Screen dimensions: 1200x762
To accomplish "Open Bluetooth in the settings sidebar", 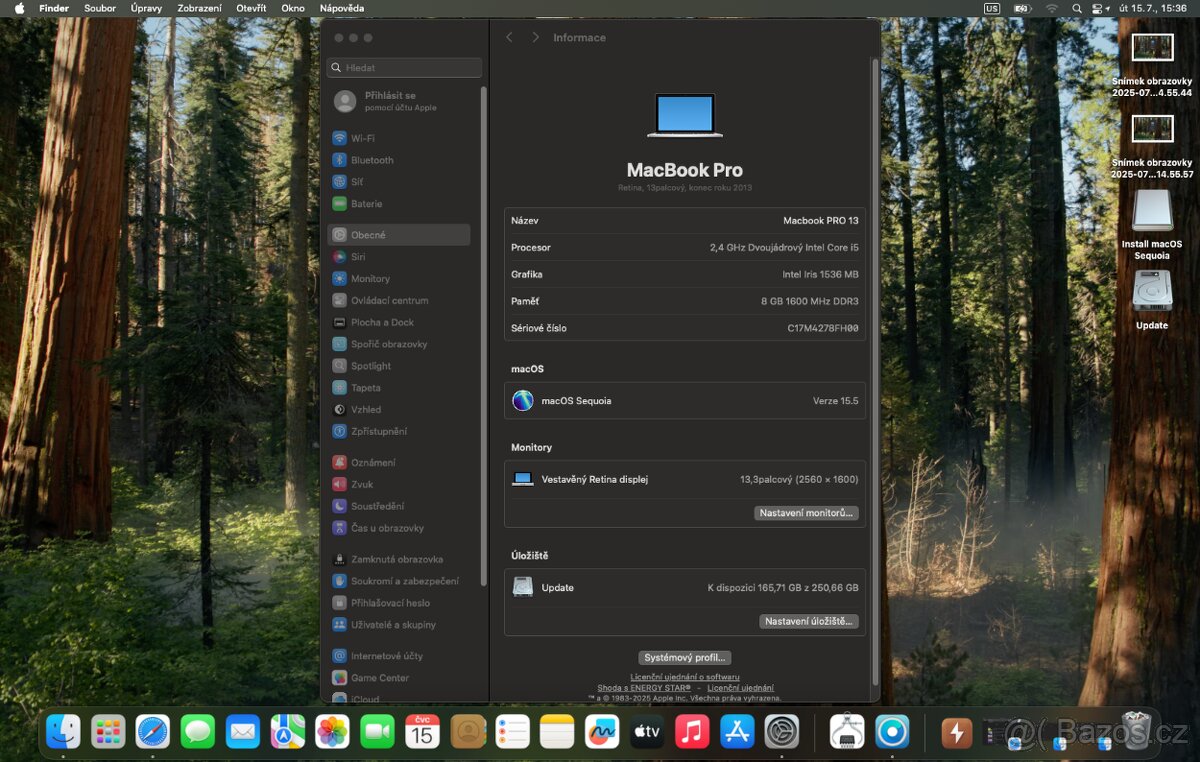I will [398, 160].
